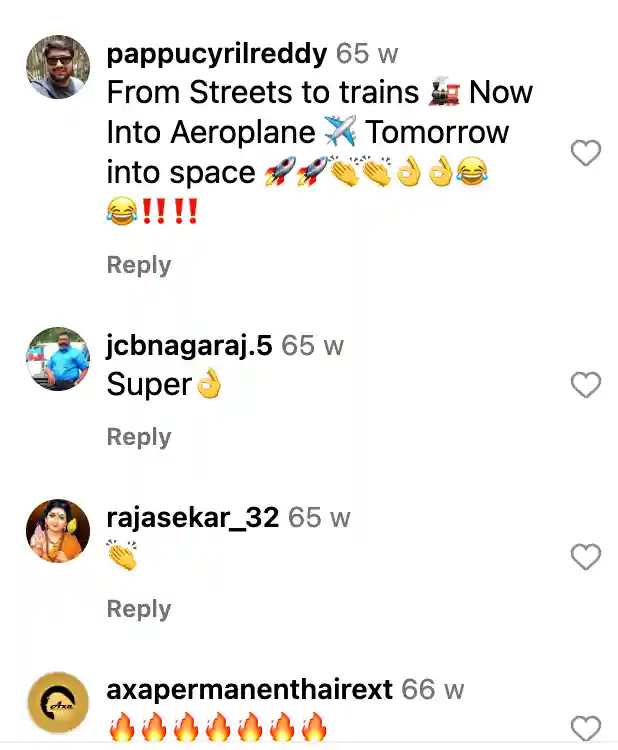Tap heart next to rajasekar_32's clap comment

click(585, 557)
